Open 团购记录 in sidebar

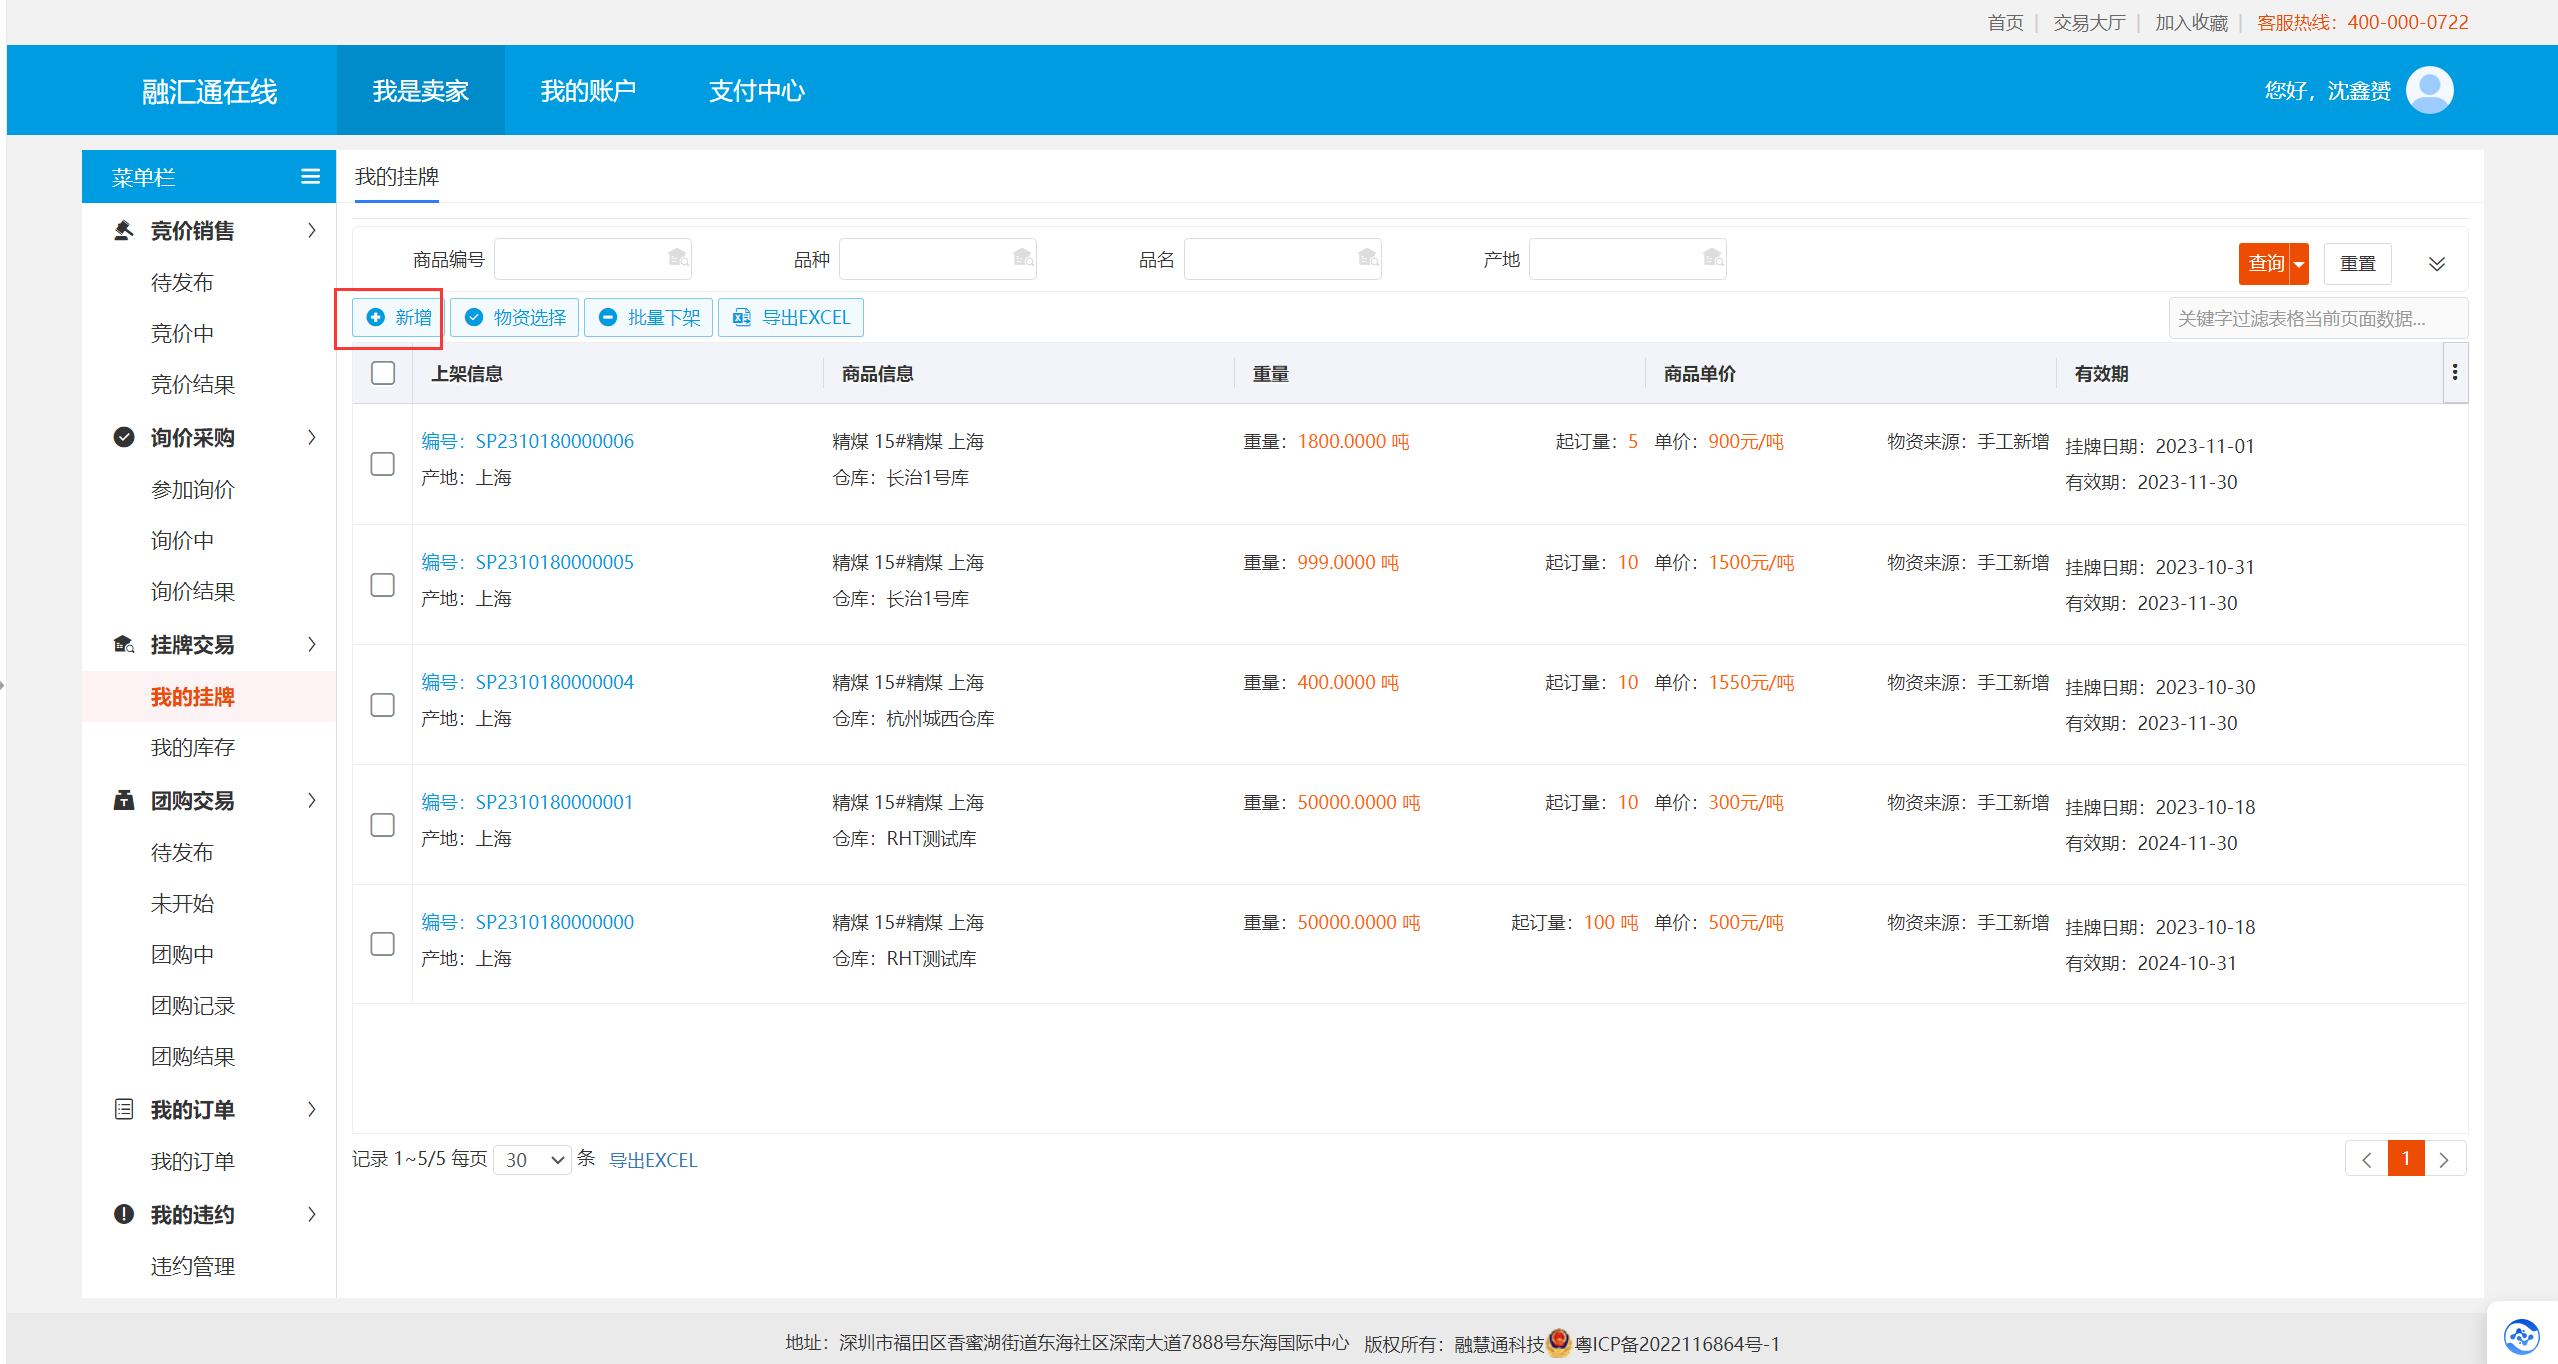(x=193, y=1006)
